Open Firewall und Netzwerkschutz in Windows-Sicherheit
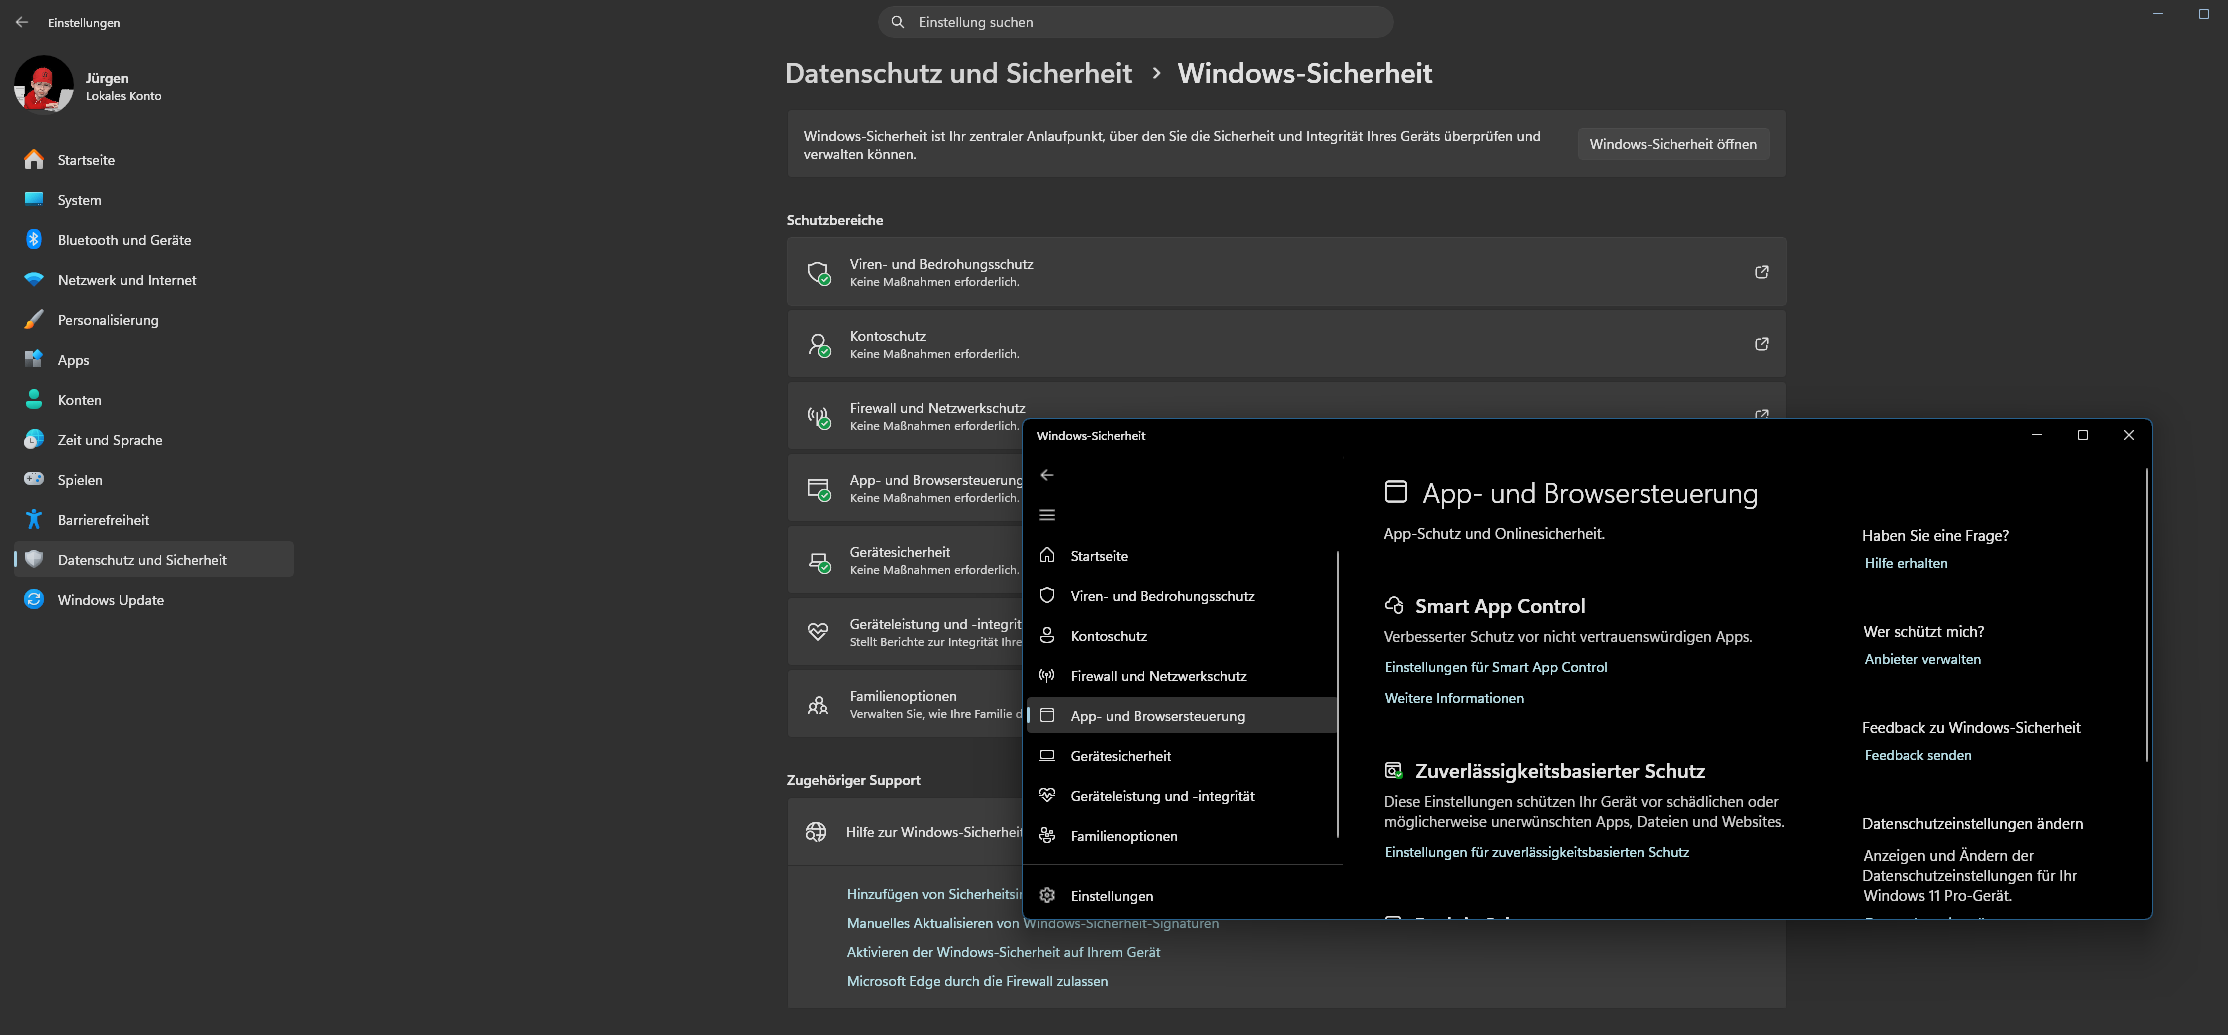The image size is (2228, 1035). (x=1182, y=676)
